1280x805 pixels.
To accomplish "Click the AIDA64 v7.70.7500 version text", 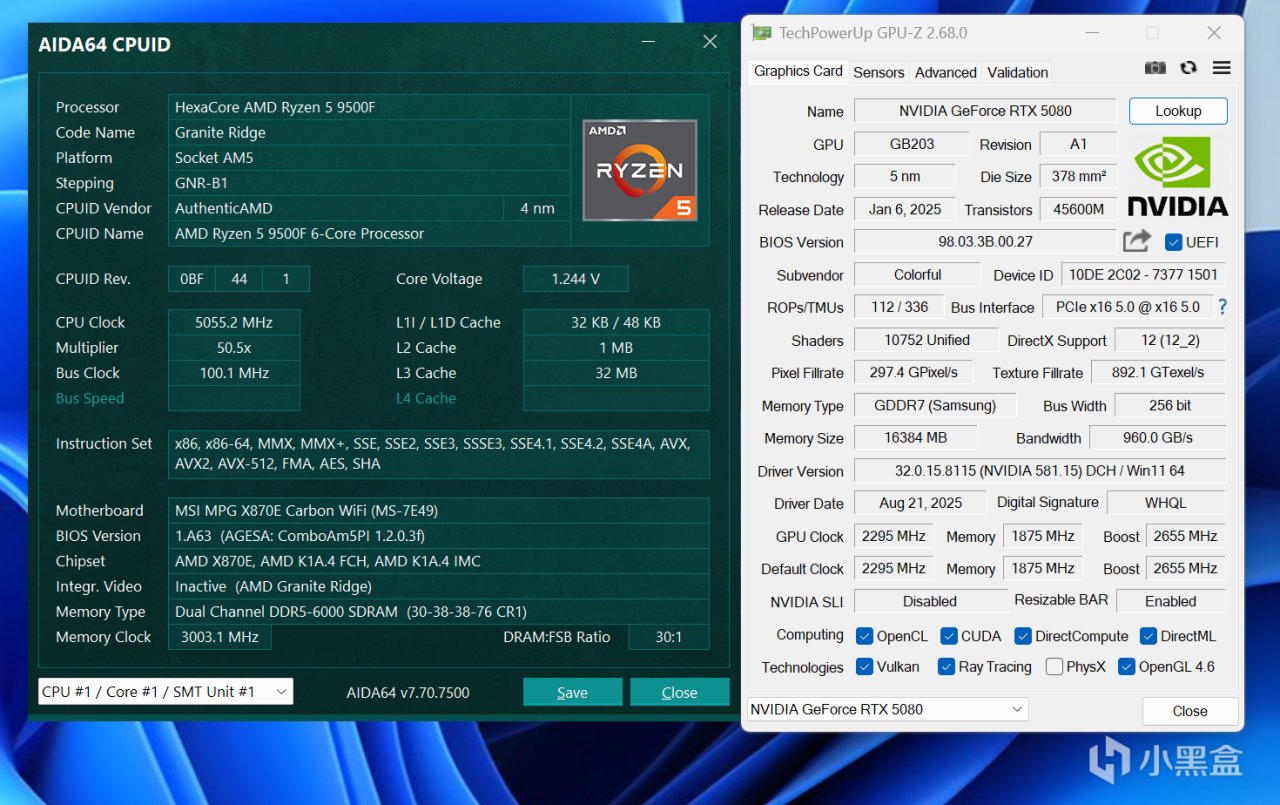I will (x=408, y=692).
